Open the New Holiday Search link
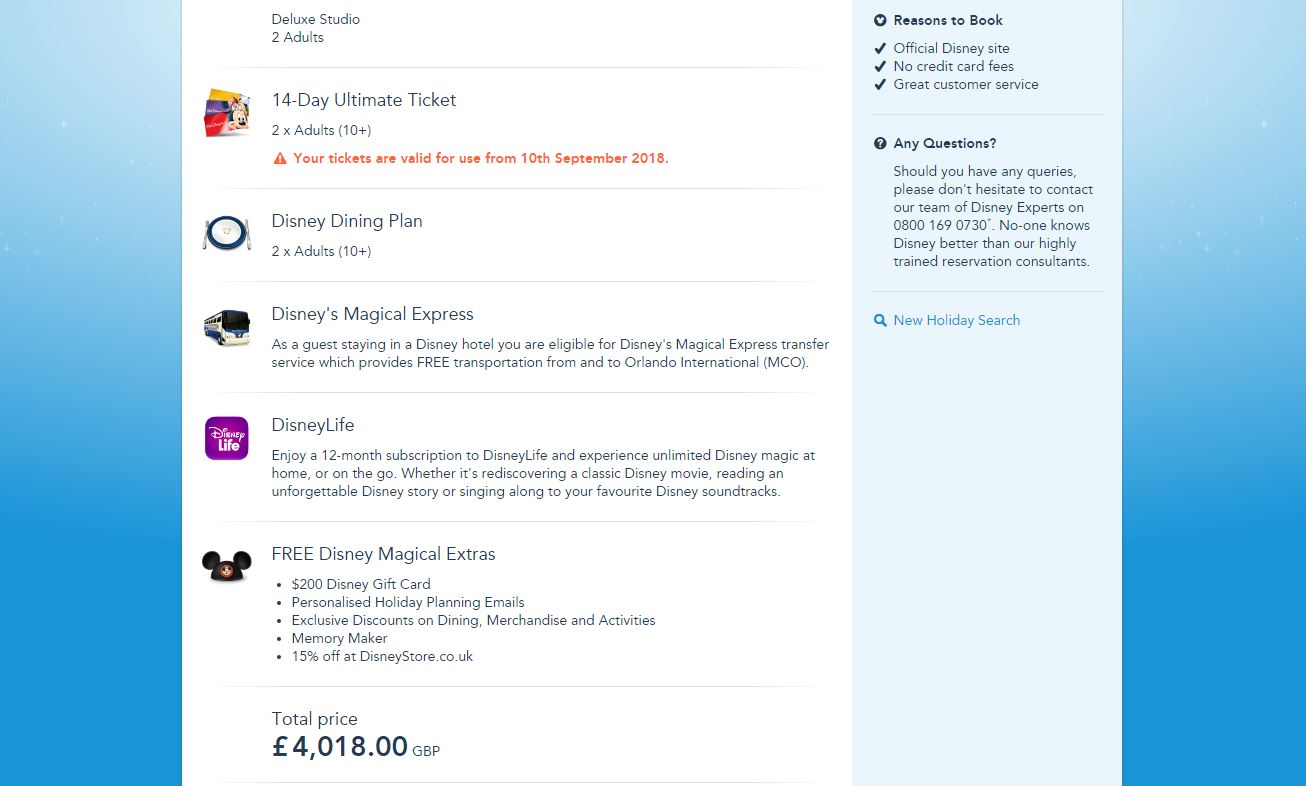The width and height of the screenshot is (1306, 786). tap(956, 320)
